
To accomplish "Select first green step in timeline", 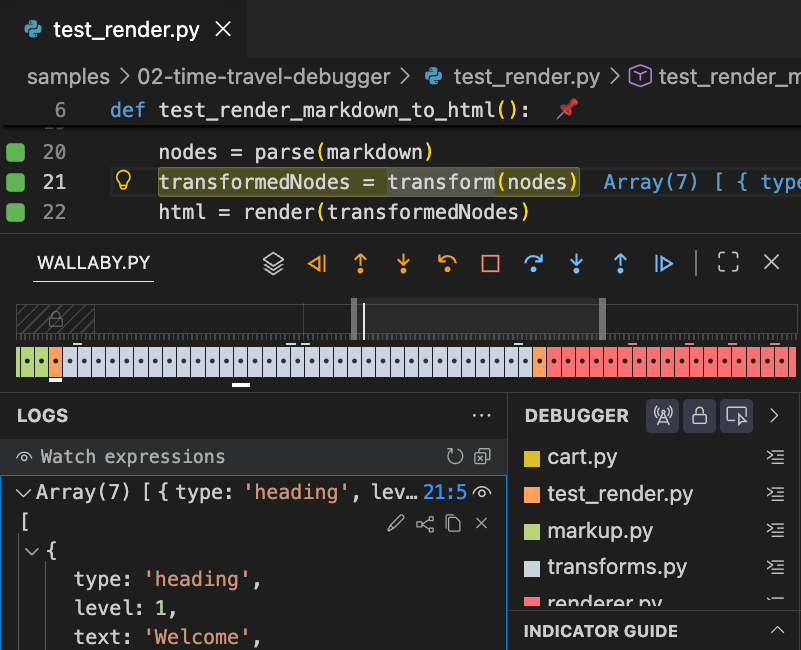I will click(x=19, y=362).
